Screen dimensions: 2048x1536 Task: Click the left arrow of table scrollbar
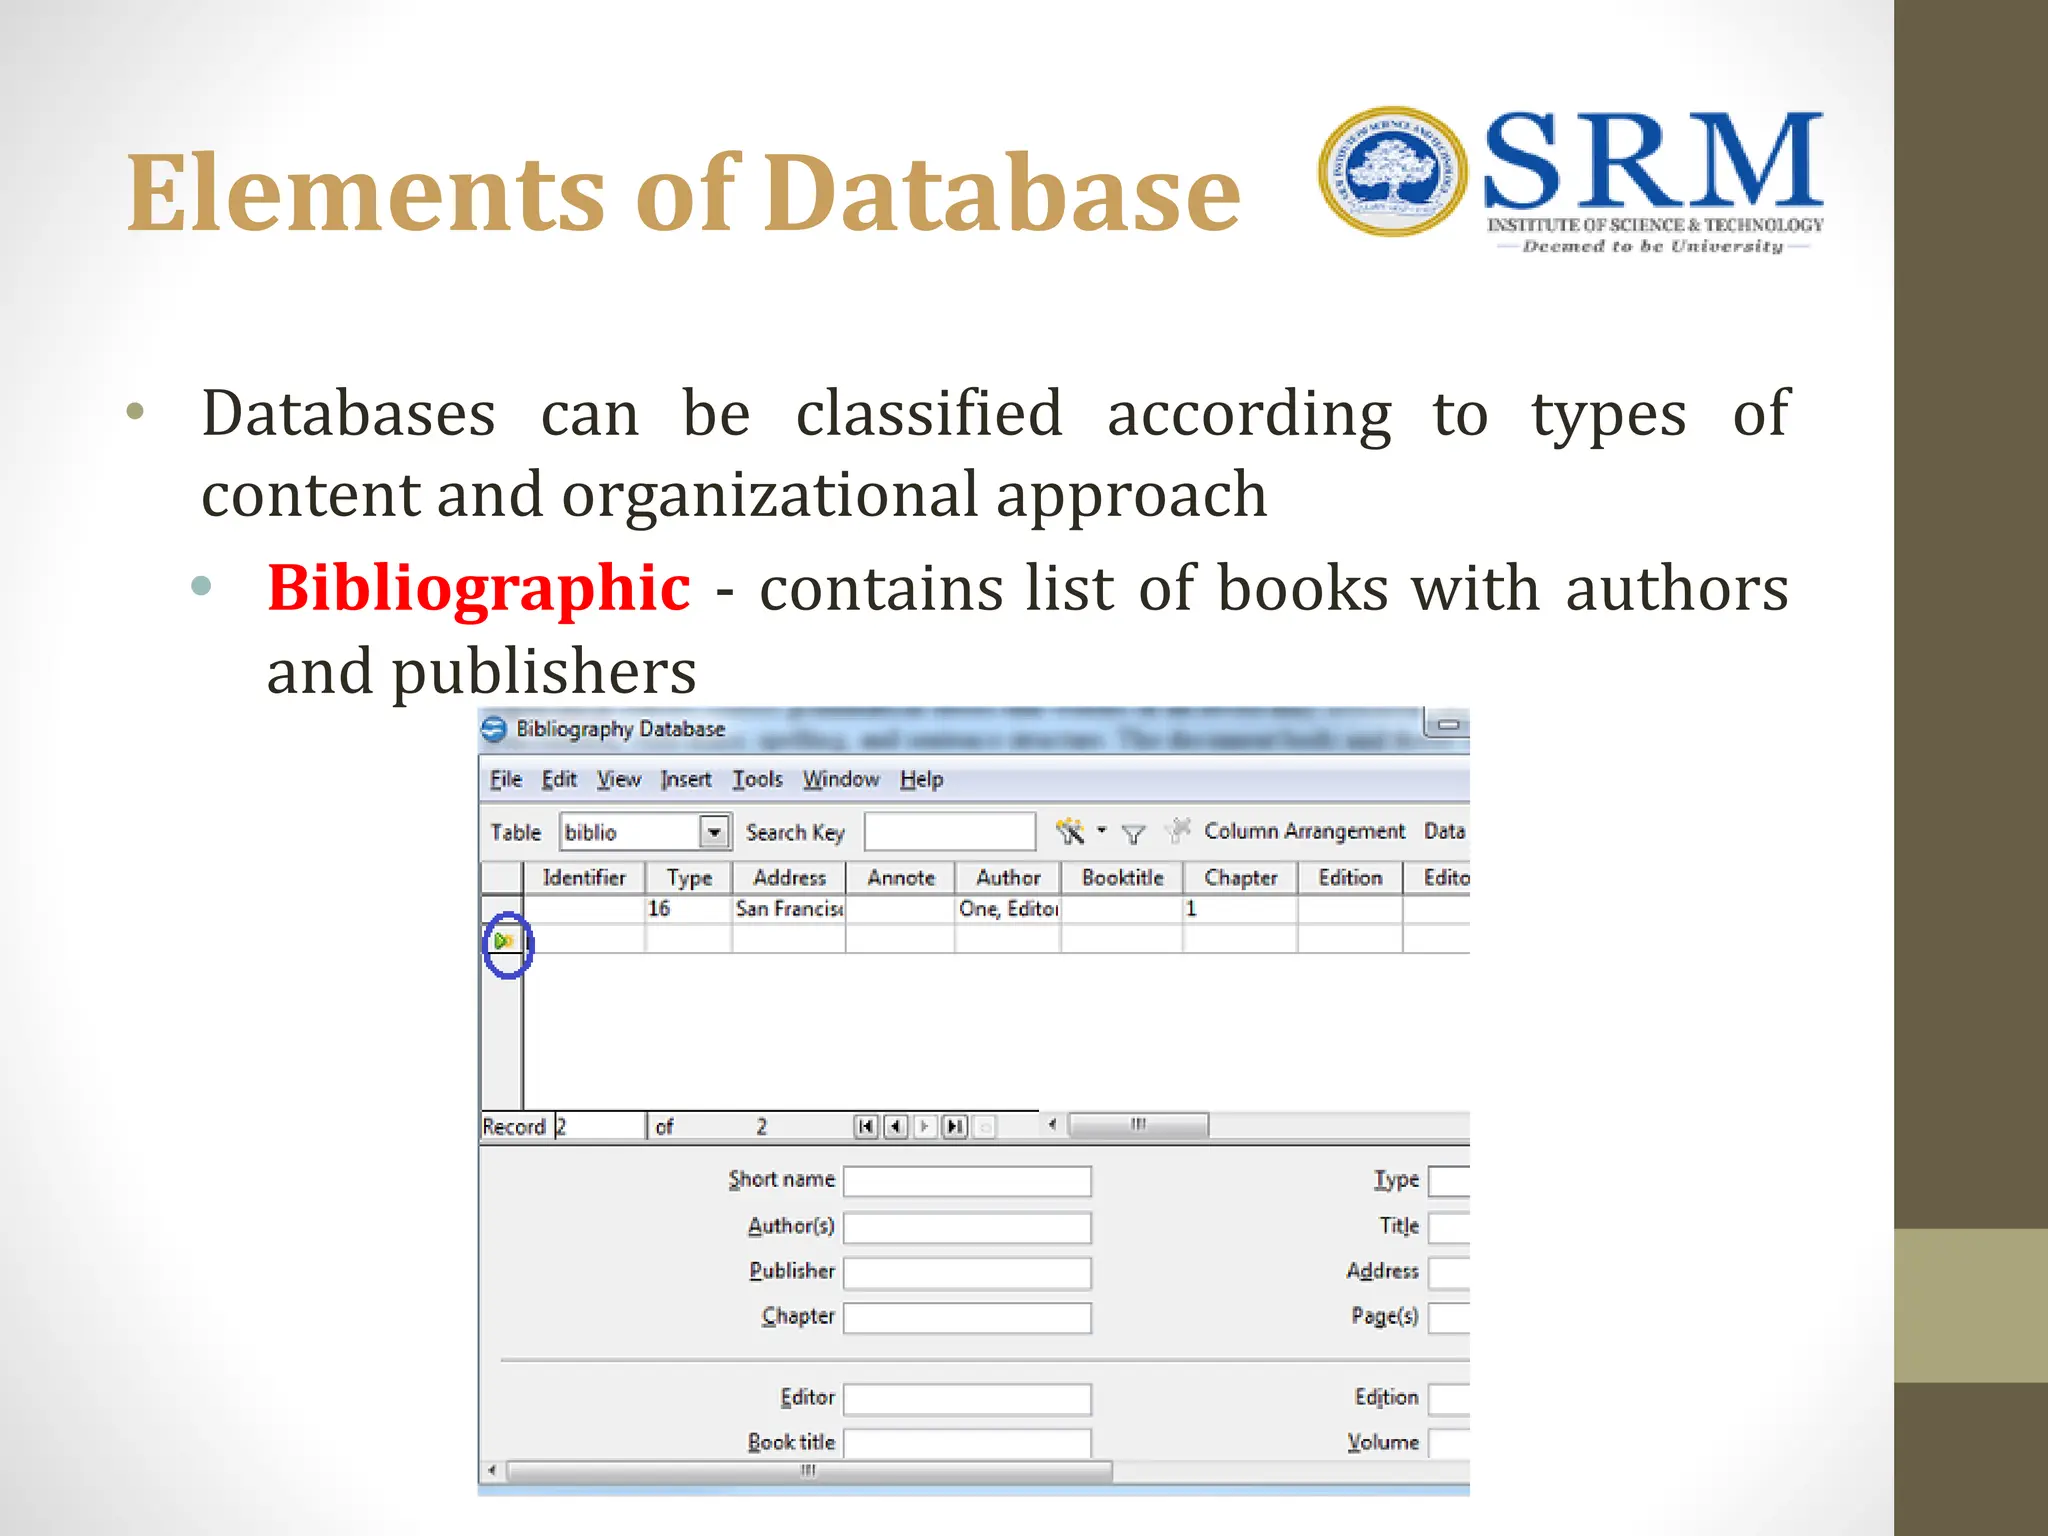pos(1052,1125)
